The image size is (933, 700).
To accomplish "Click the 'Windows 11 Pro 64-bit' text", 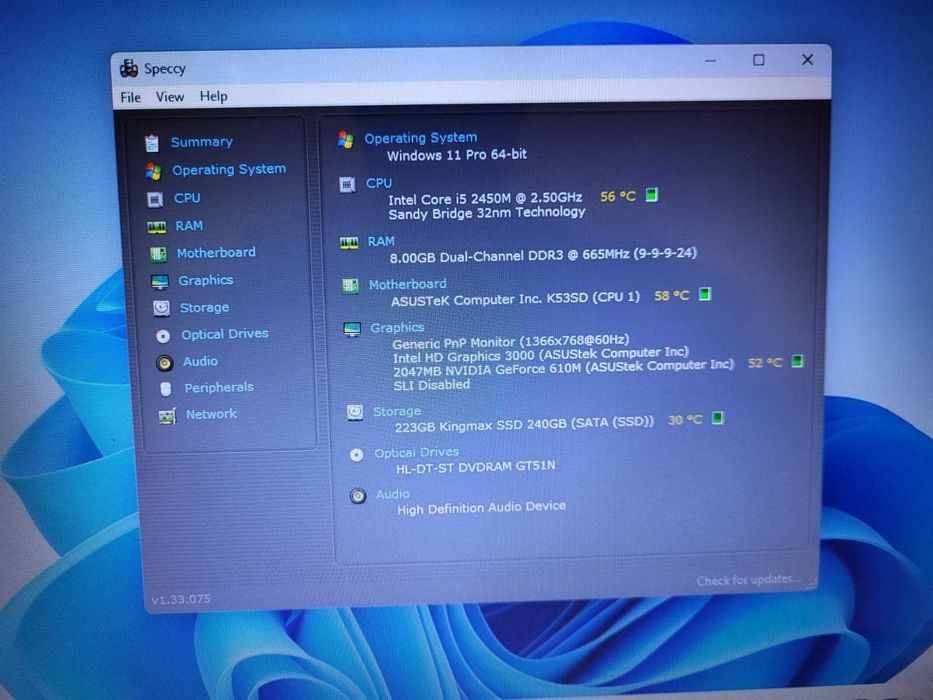I will point(457,155).
